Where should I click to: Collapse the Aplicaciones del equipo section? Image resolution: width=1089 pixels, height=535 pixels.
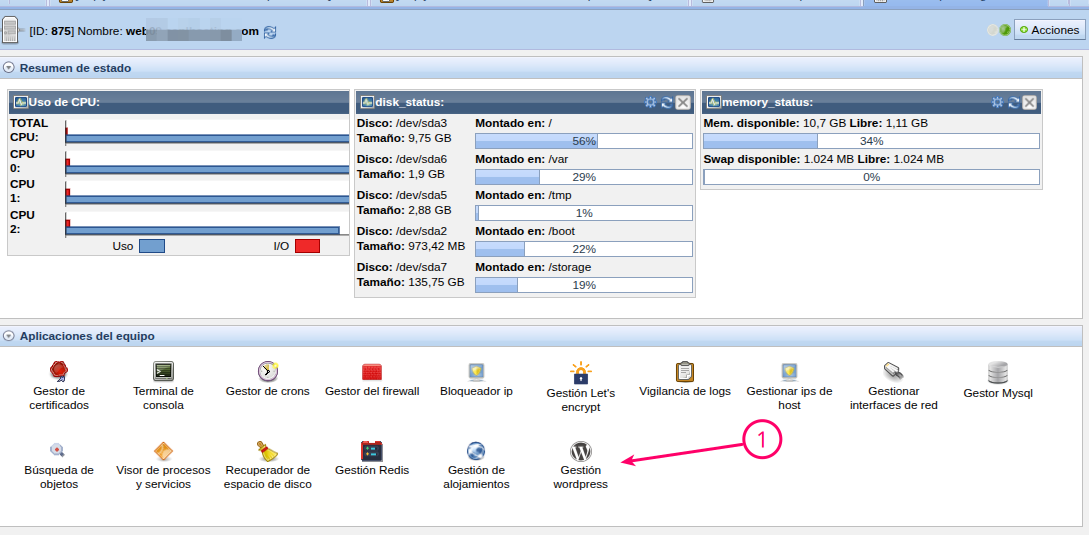click(x=9, y=336)
